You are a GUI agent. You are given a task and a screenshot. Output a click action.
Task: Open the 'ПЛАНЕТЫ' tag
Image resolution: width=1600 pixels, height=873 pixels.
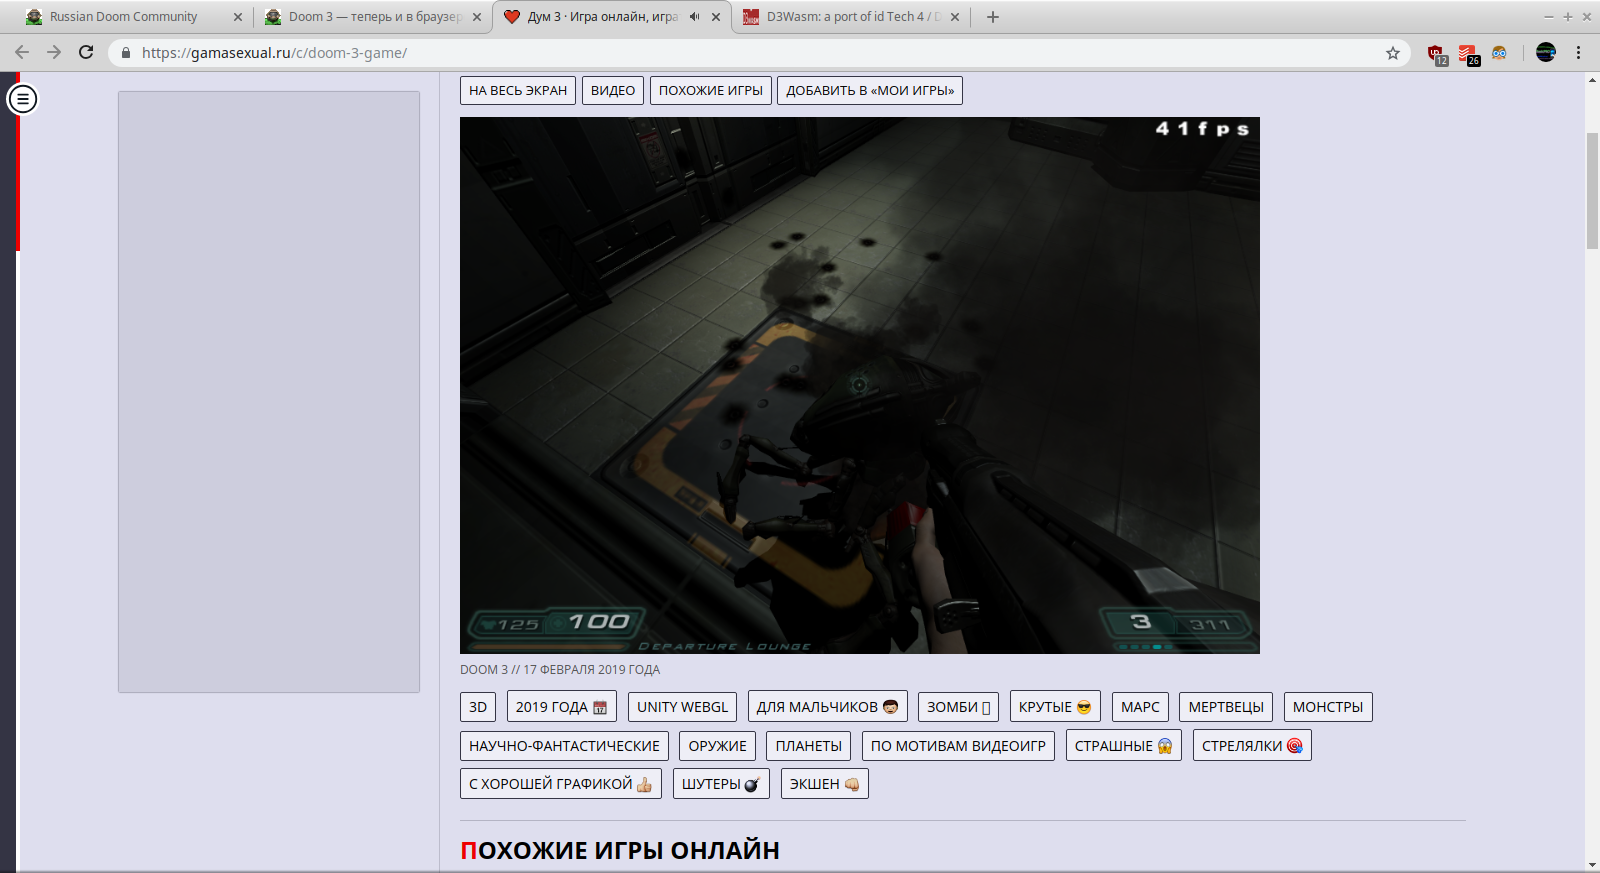pos(809,746)
